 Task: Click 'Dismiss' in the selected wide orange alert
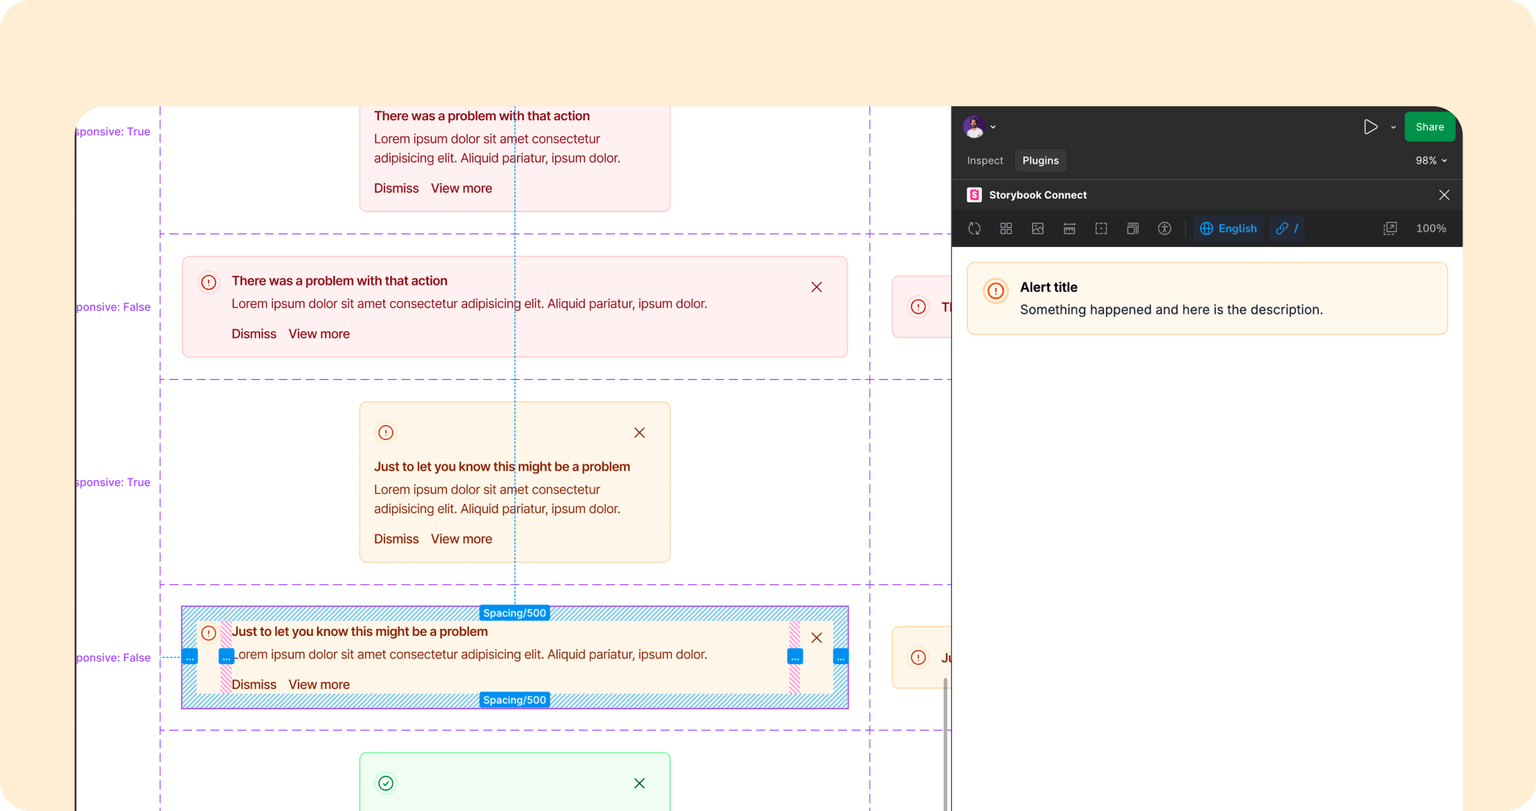click(x=254, y=685)
